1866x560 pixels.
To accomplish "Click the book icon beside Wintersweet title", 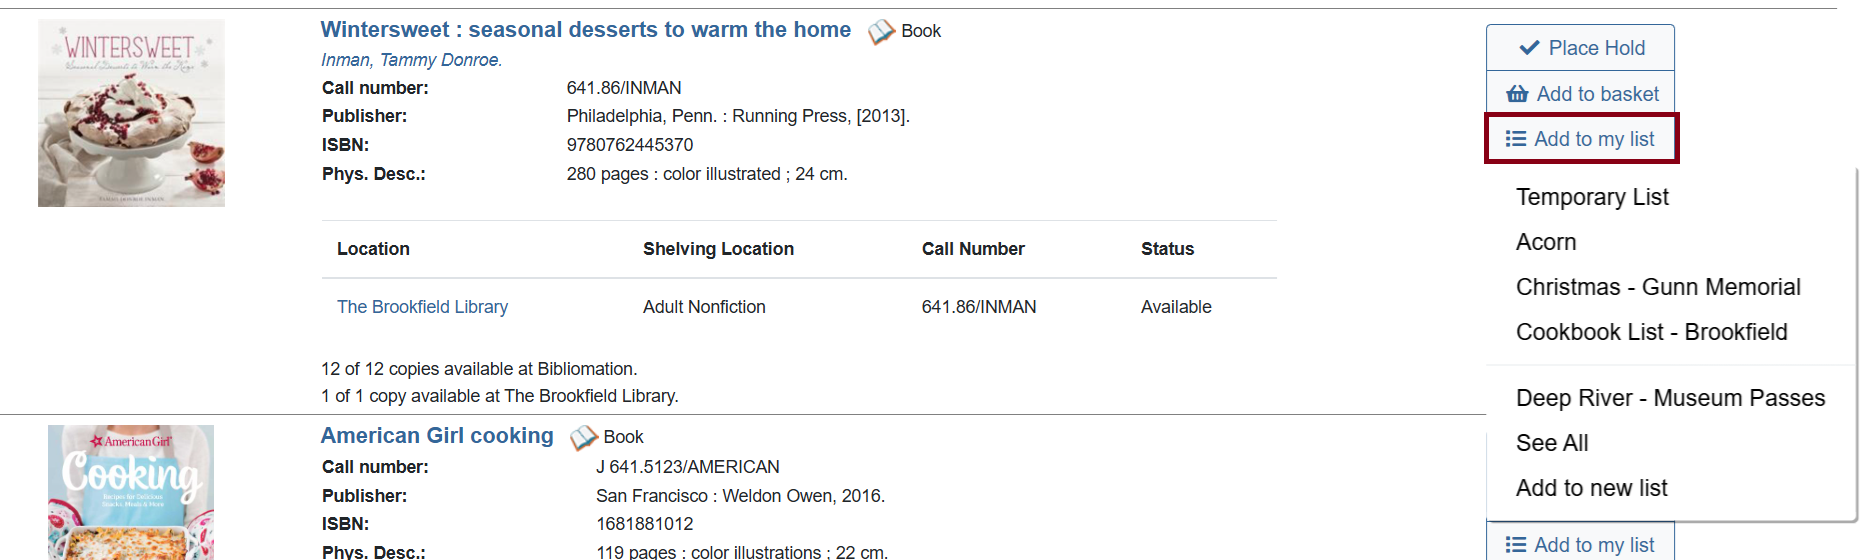I will click(880, 32).
